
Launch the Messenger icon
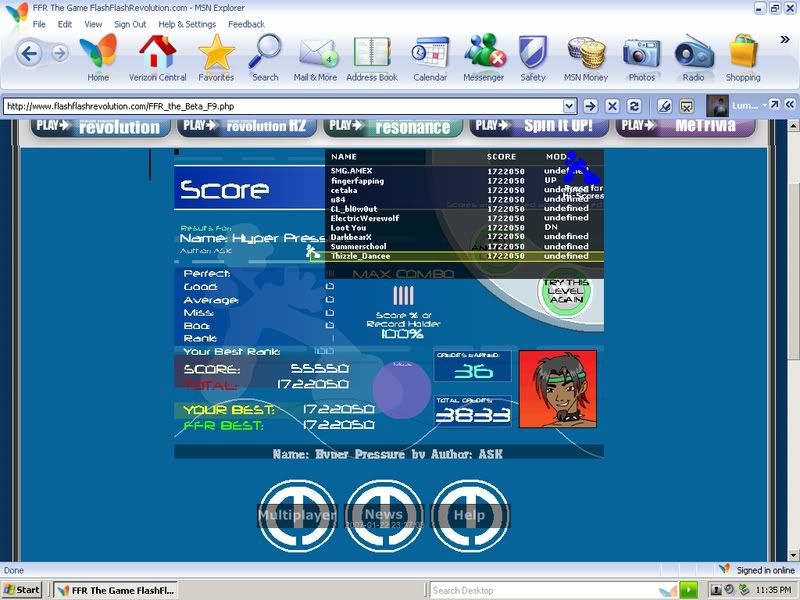tap(483, 53)
